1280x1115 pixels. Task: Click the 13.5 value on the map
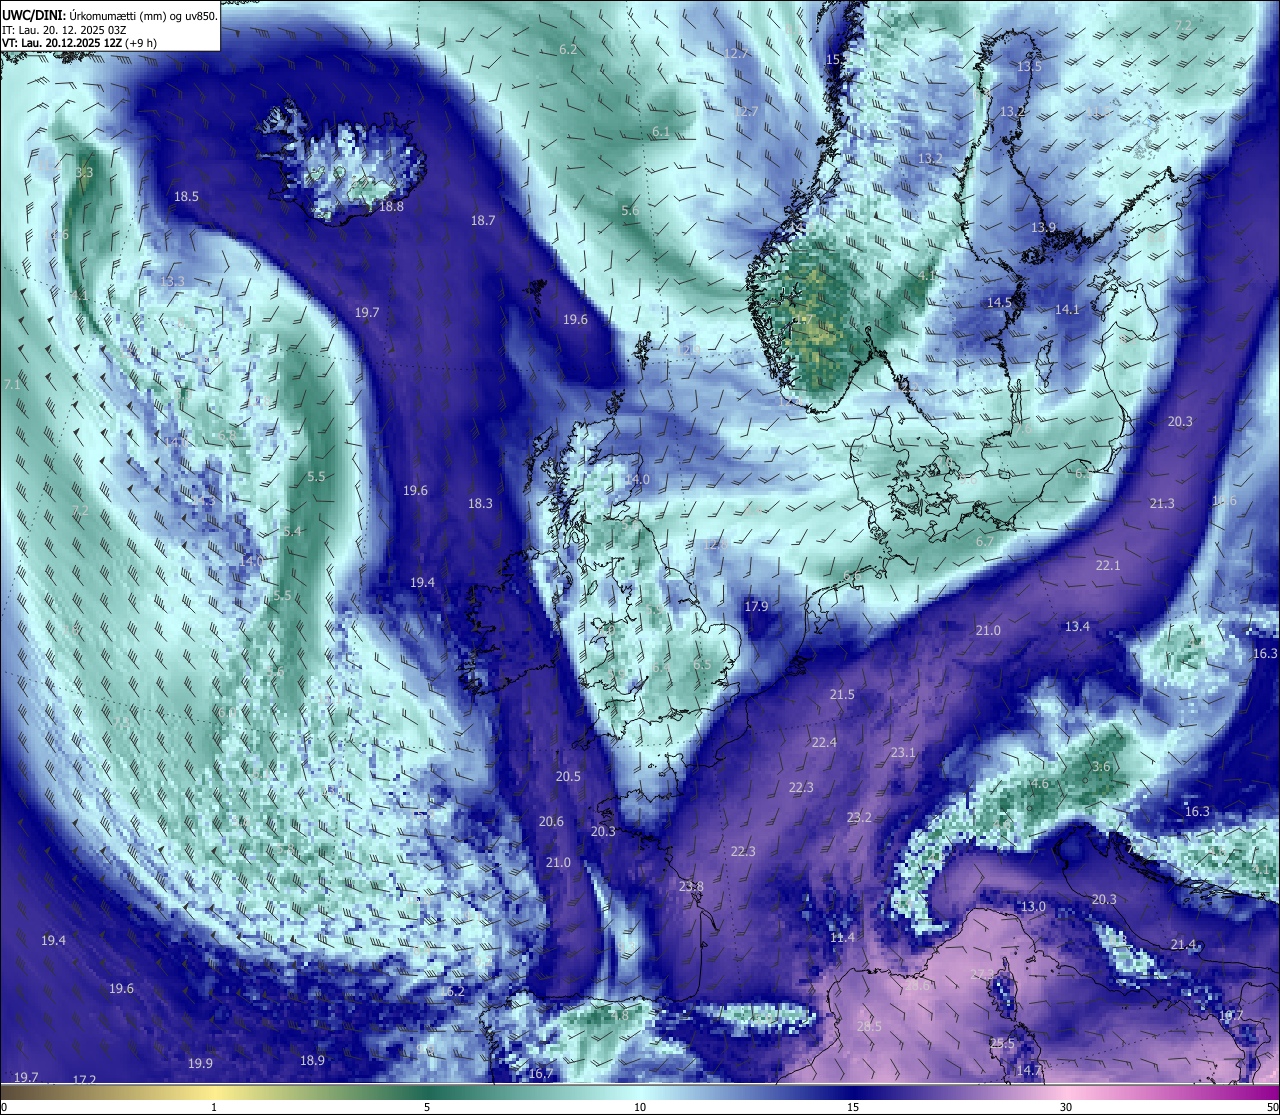[1029, 66]
